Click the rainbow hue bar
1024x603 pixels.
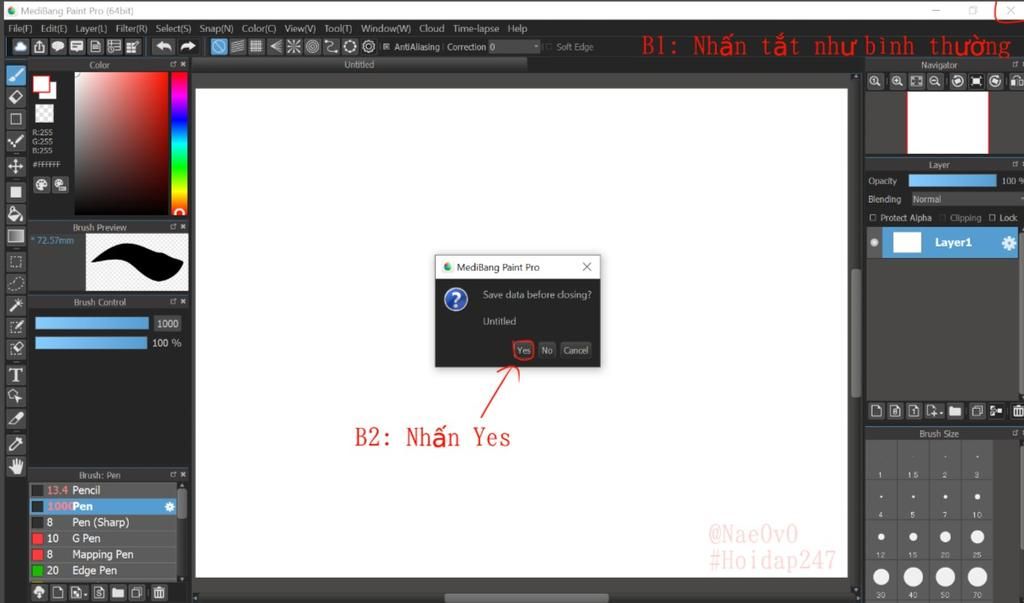click(179, 143)
